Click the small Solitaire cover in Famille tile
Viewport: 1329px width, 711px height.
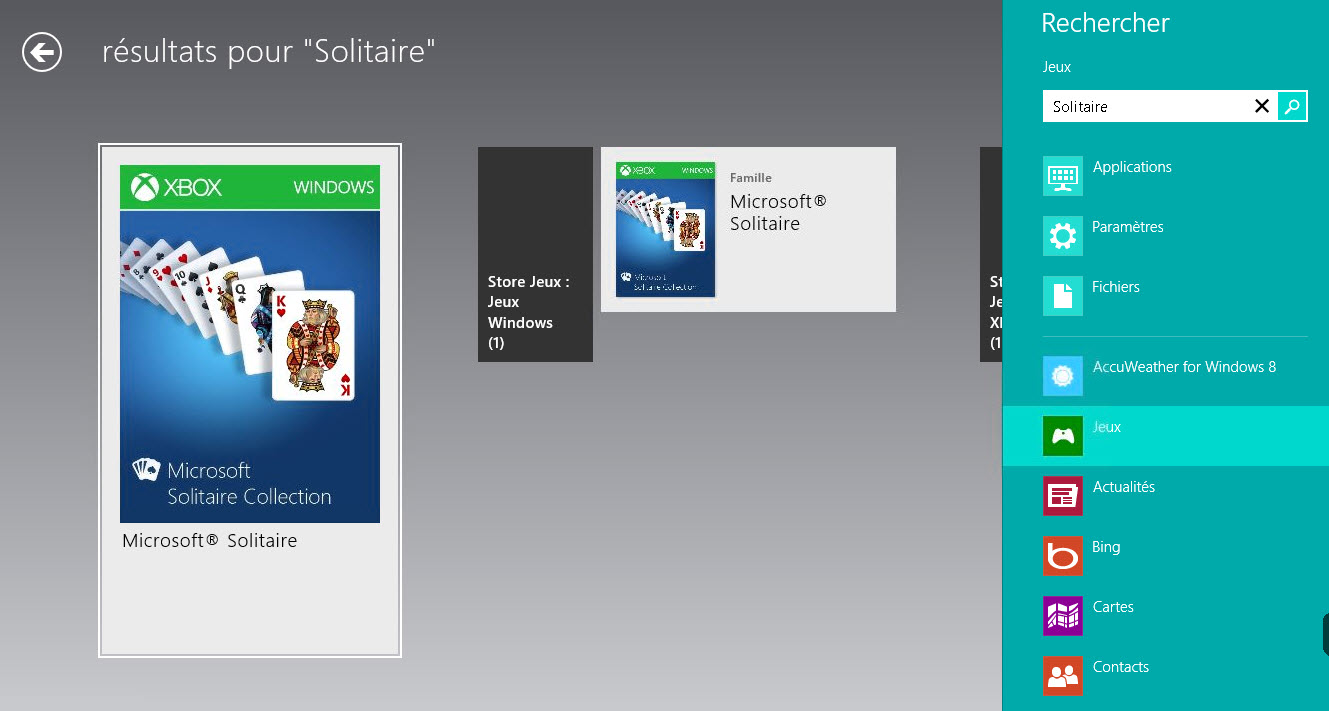coord(666,230)
